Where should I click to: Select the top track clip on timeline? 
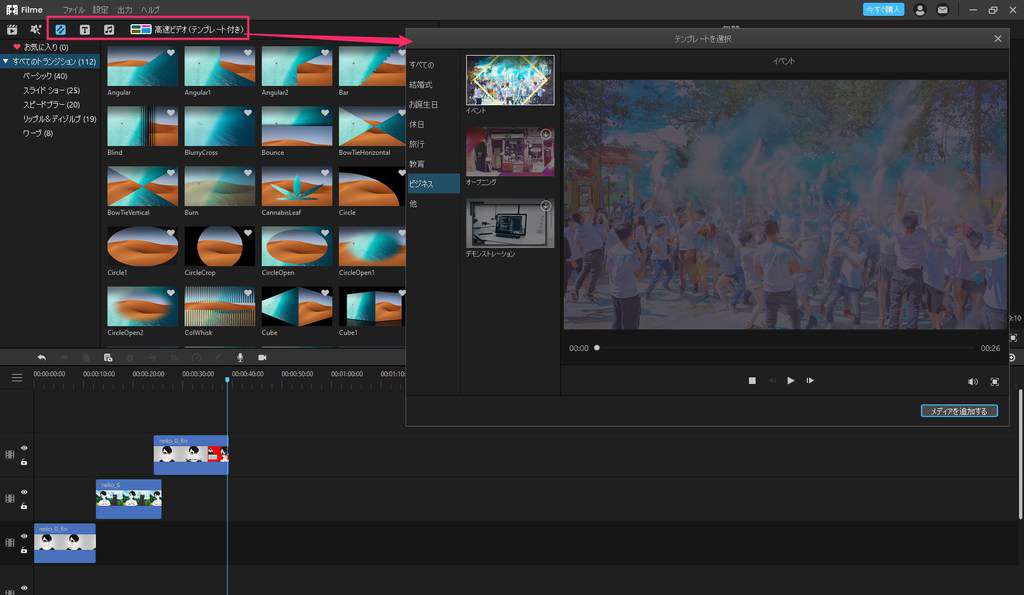[191, 455]
